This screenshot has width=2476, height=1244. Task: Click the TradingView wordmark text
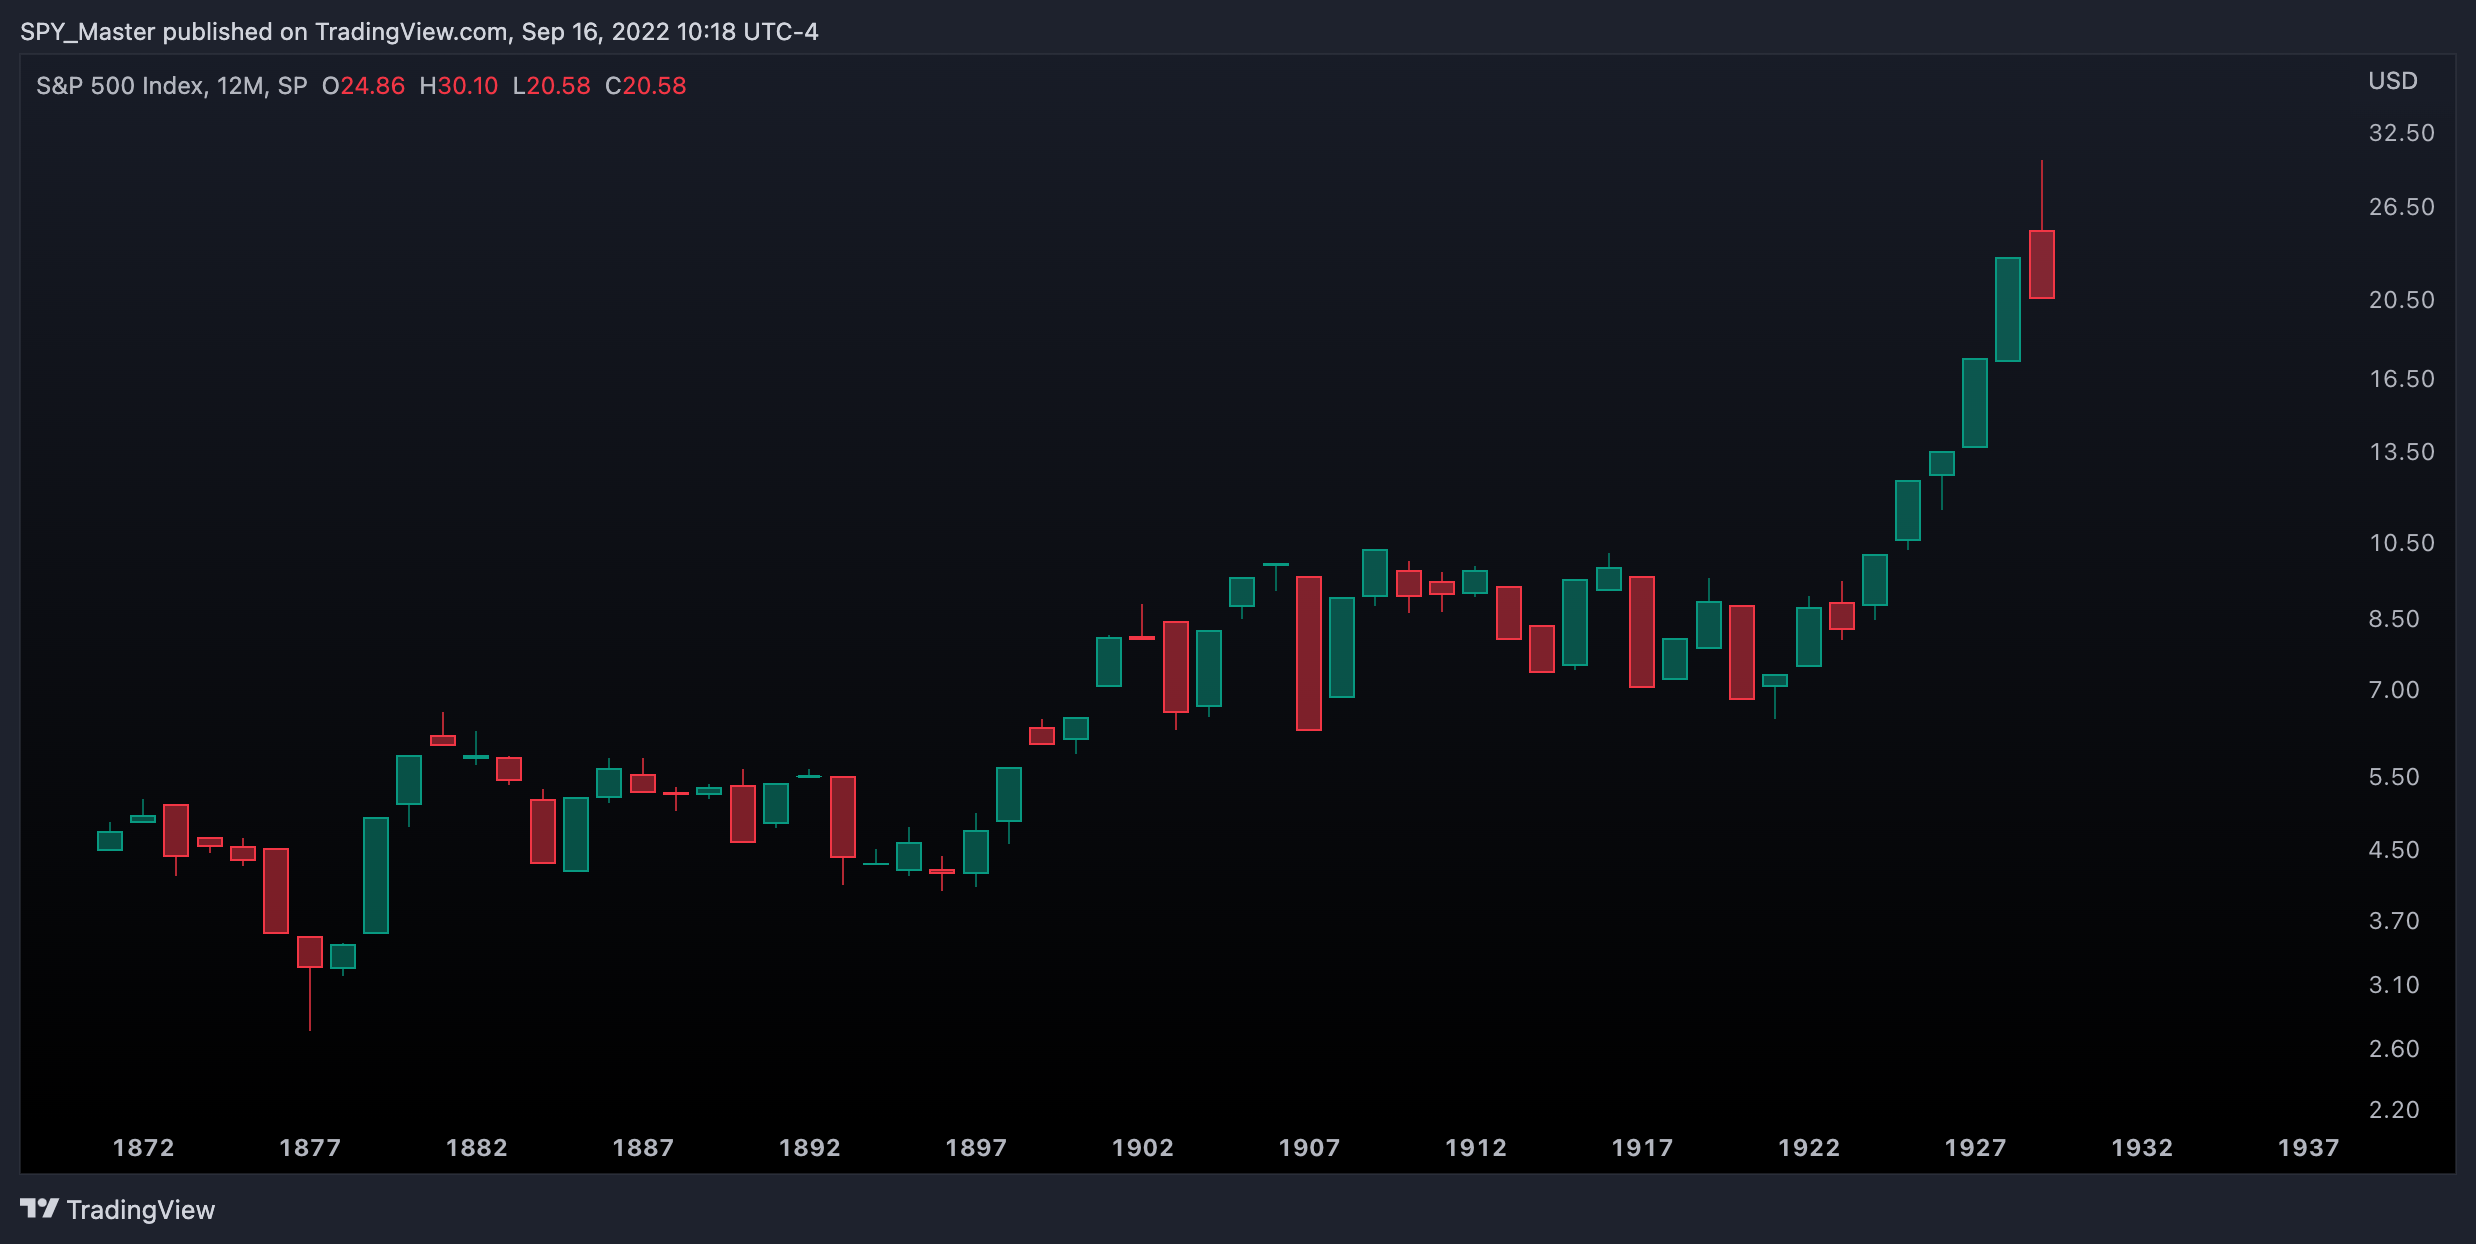click(141, 1210)
